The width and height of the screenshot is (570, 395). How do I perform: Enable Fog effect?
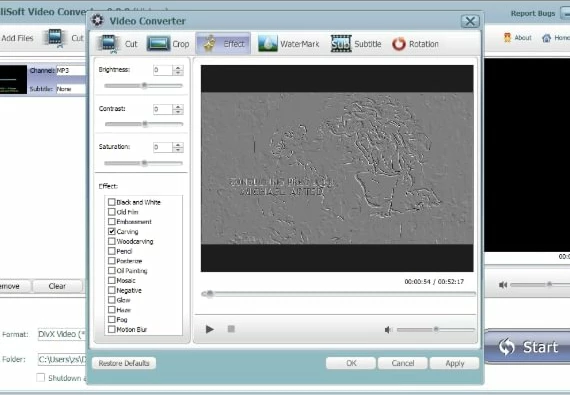click(x=112, y=320)
